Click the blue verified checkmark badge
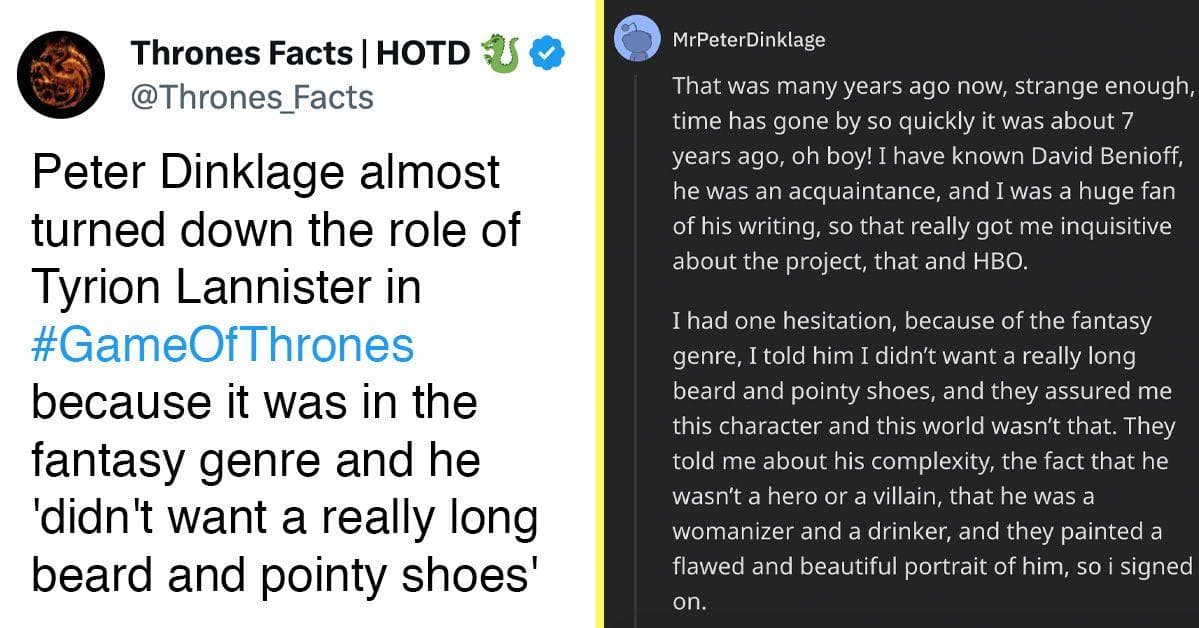 [547, 54]
